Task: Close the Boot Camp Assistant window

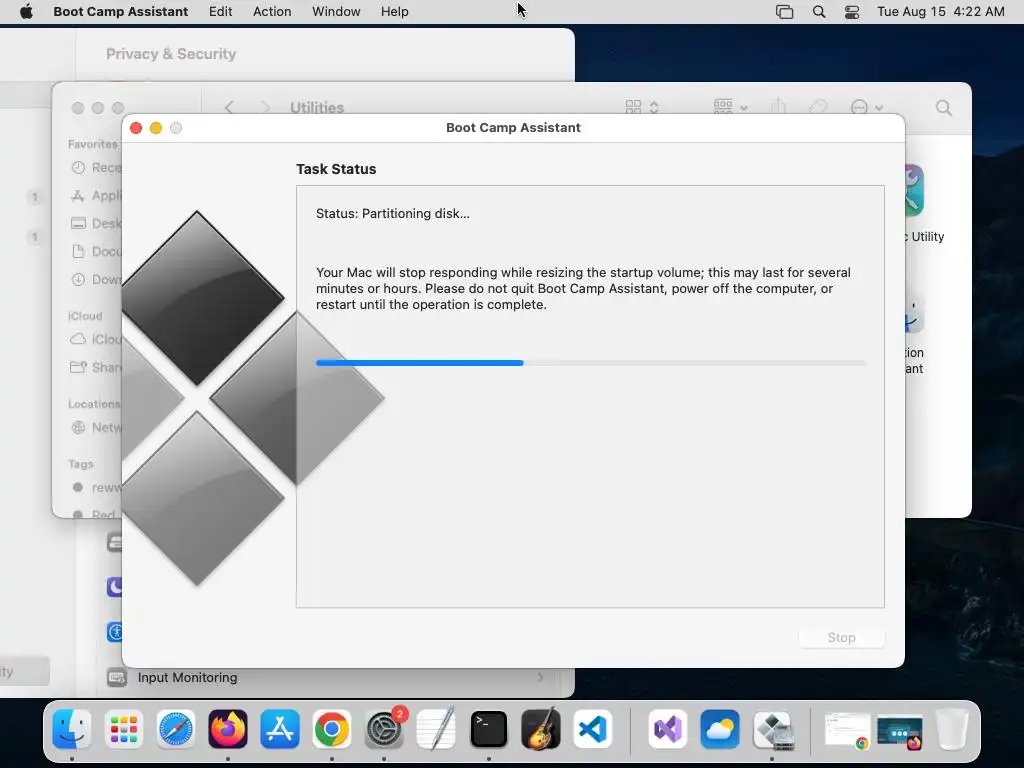Action: coord(136,128)
